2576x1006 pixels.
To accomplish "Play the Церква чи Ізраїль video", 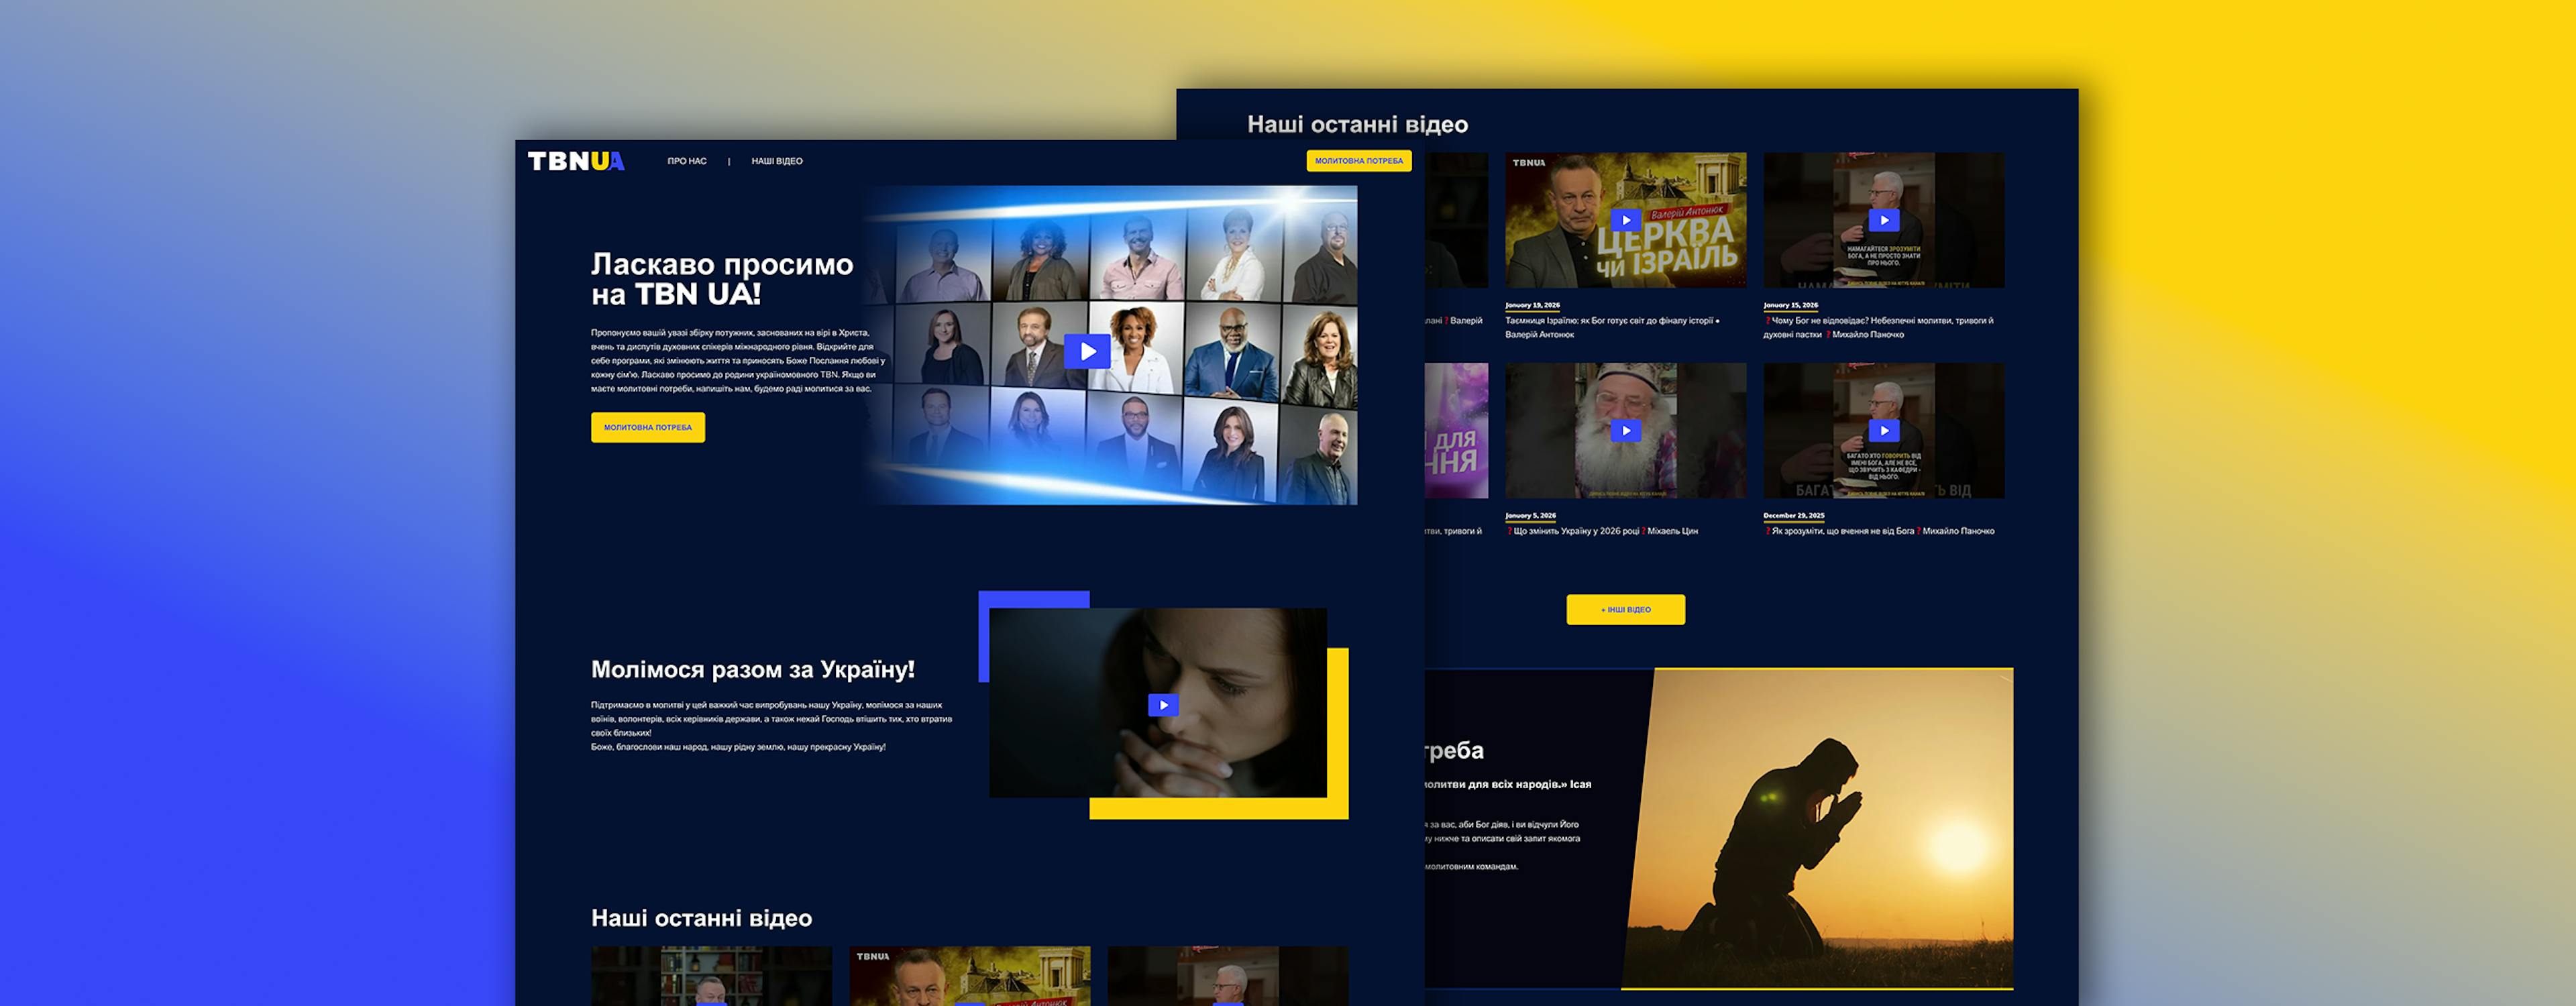I will click(1625, 220).
